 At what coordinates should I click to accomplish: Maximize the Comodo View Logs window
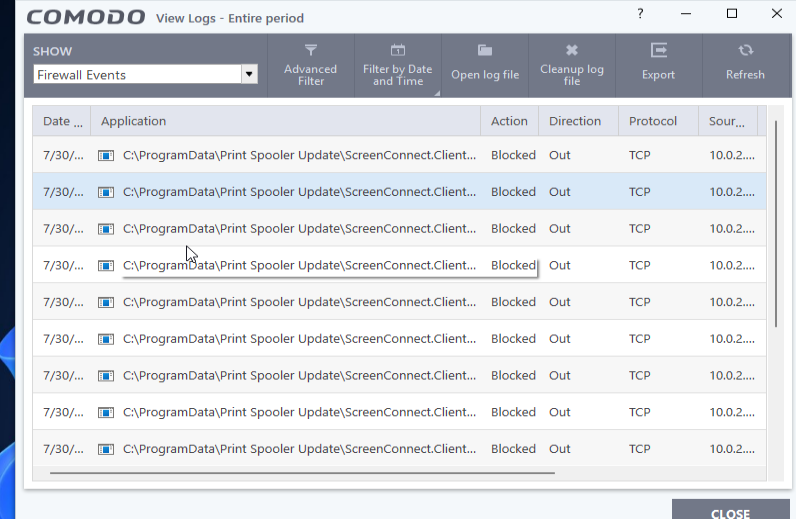pos(732,13)
